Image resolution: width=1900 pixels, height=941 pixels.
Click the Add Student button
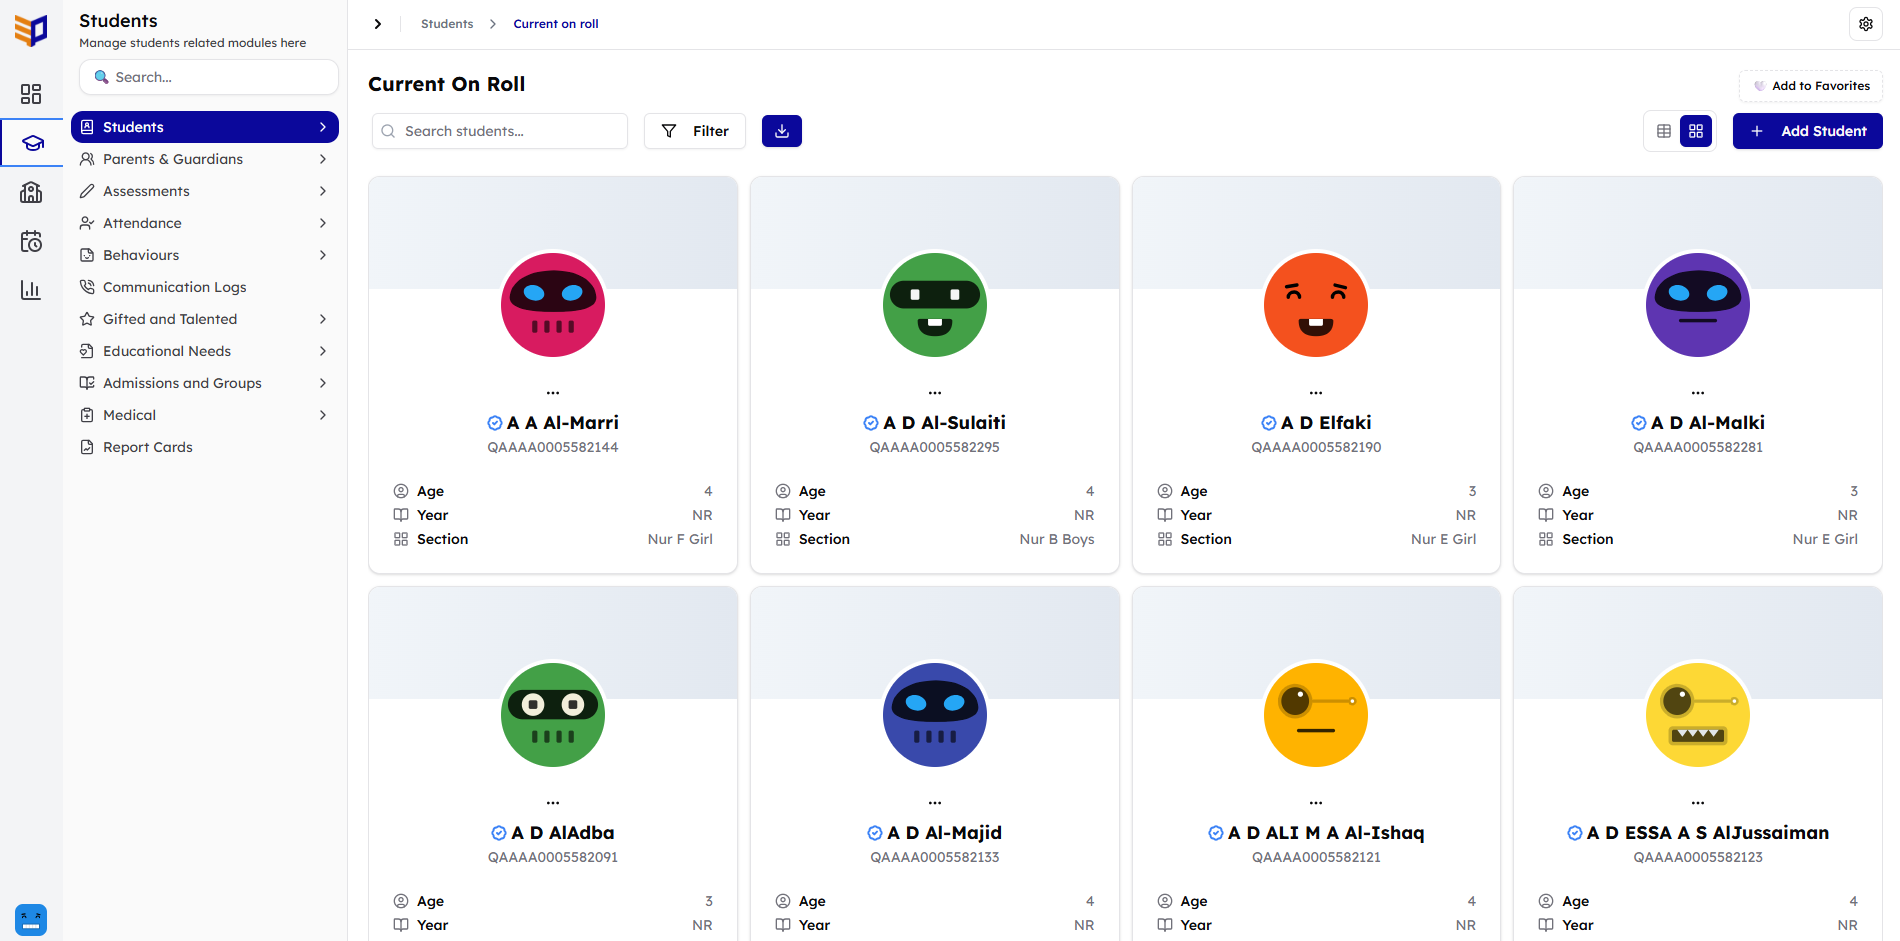pyautogui.click(x=1807, y=131)
